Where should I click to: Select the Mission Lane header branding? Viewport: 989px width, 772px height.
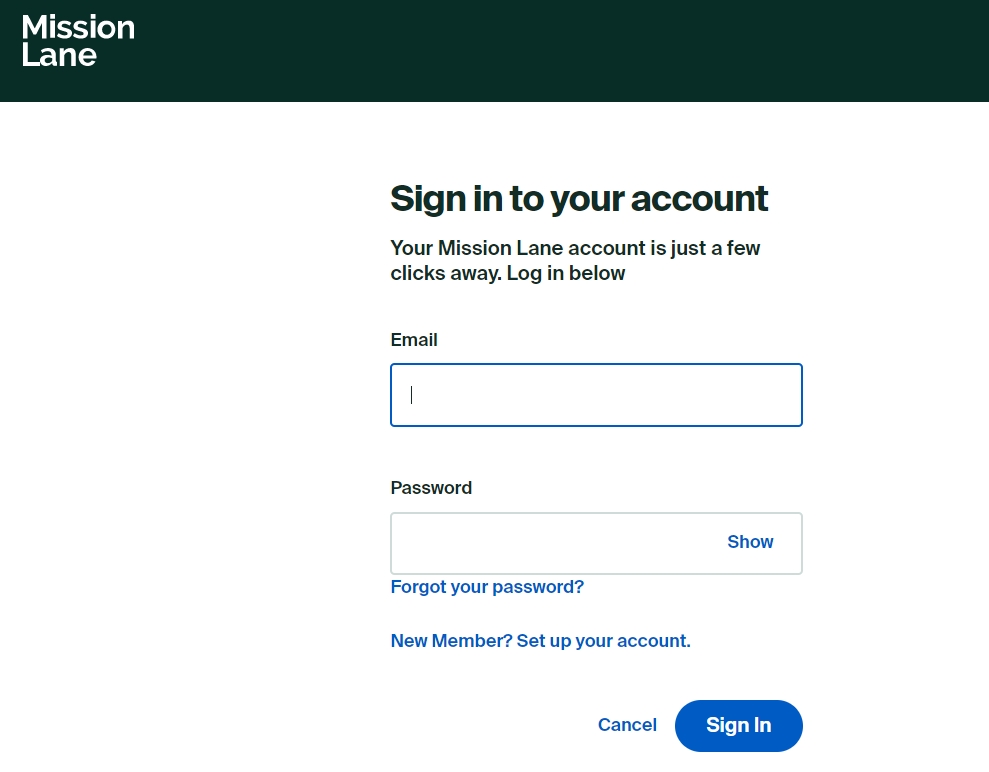pyautogui.click(x=78, y=42)
